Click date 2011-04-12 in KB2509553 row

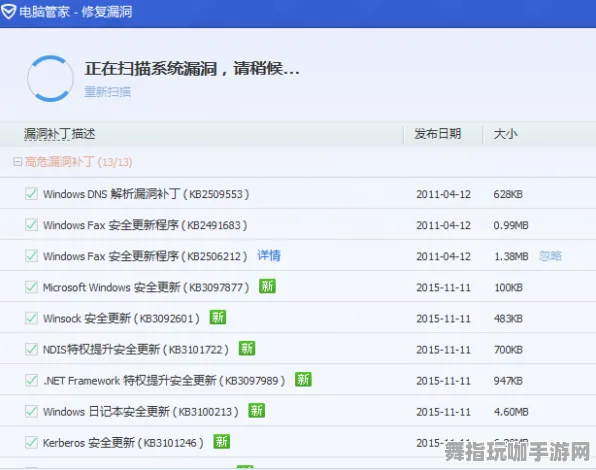[443, 195]
